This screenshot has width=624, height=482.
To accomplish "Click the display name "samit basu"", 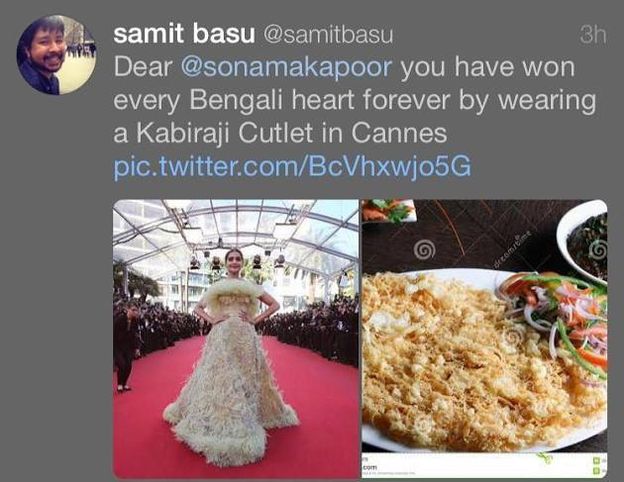I will [184, 33].
